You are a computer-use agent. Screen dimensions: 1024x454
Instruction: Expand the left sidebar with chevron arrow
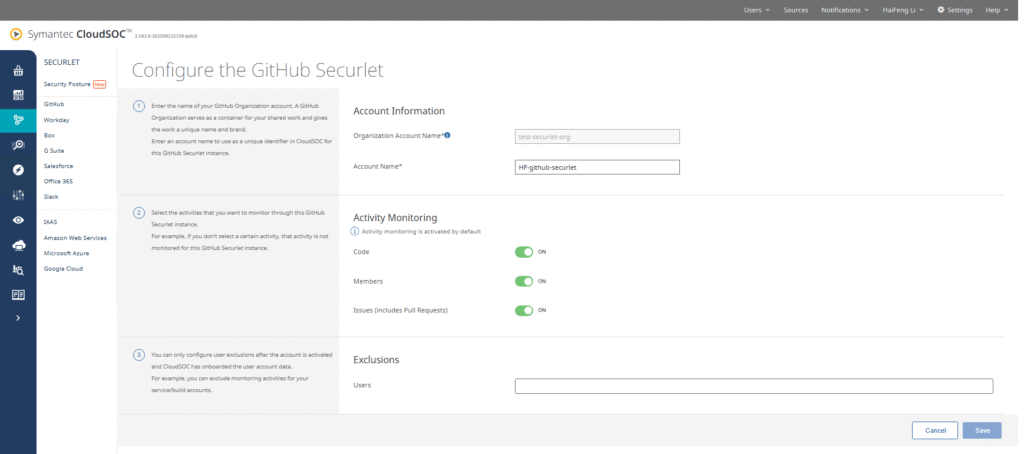pos(18,318)
